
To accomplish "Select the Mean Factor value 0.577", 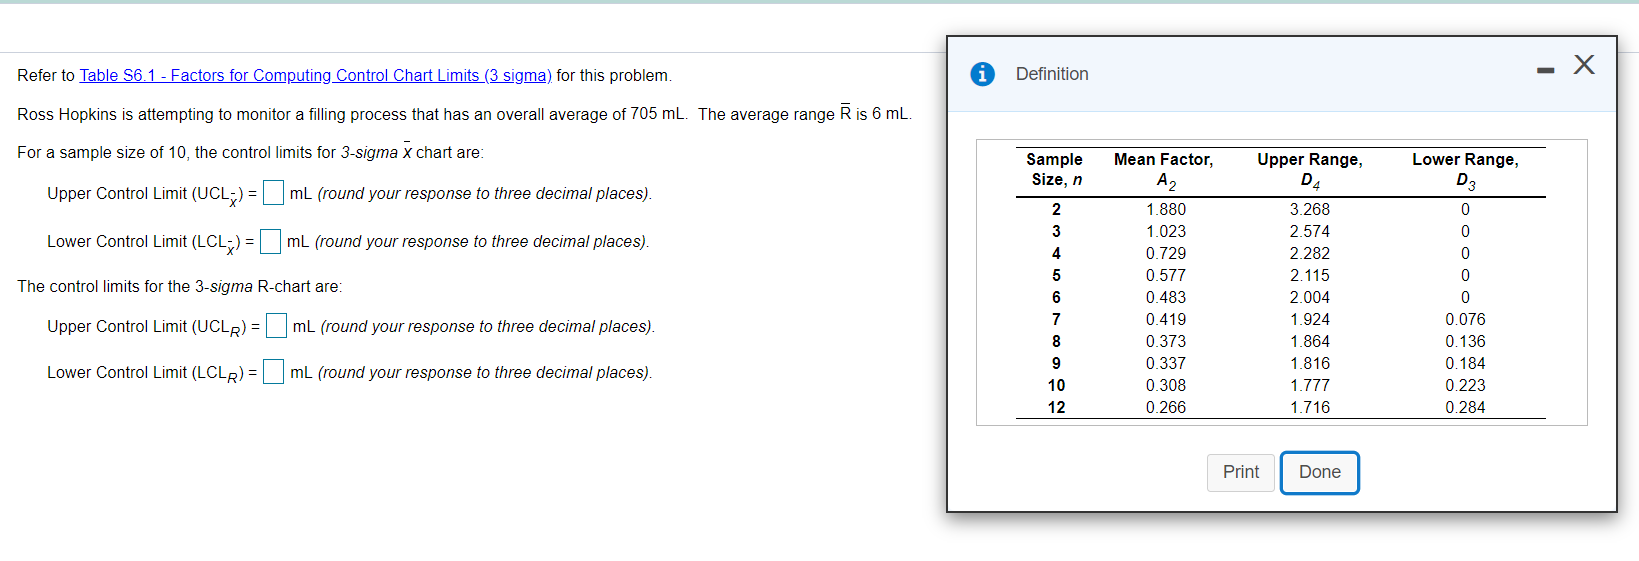I will point(1166,275).
